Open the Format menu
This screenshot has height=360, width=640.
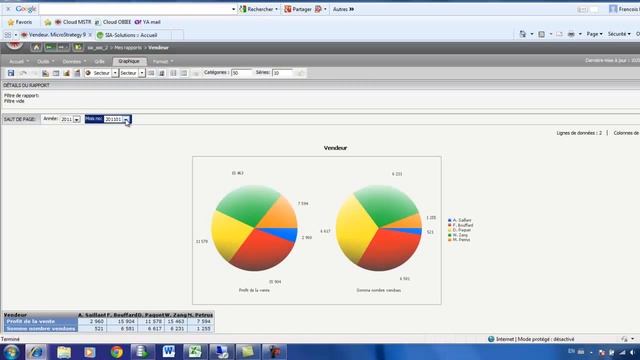(163, 62)
